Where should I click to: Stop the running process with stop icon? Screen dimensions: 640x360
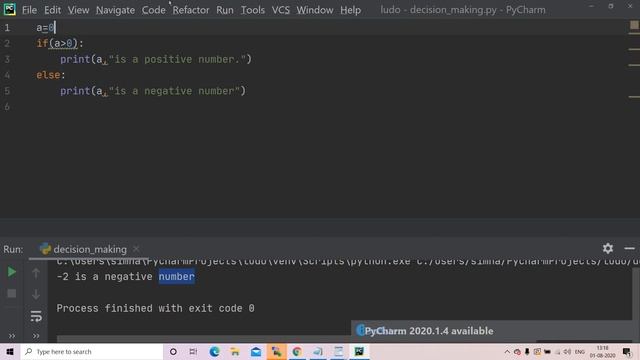11,293
